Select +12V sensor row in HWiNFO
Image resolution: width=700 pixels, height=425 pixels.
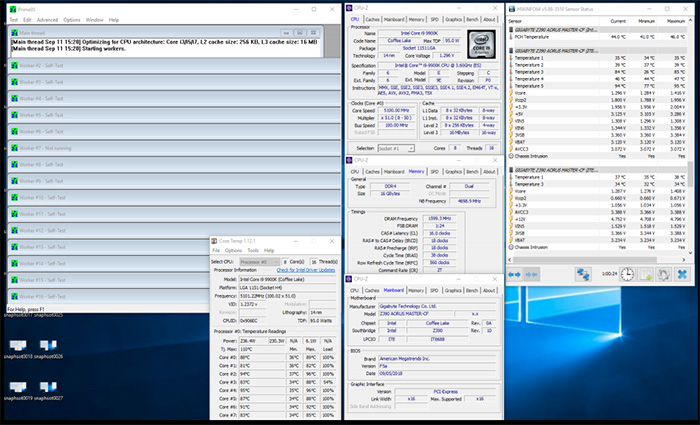click(597, 219)
